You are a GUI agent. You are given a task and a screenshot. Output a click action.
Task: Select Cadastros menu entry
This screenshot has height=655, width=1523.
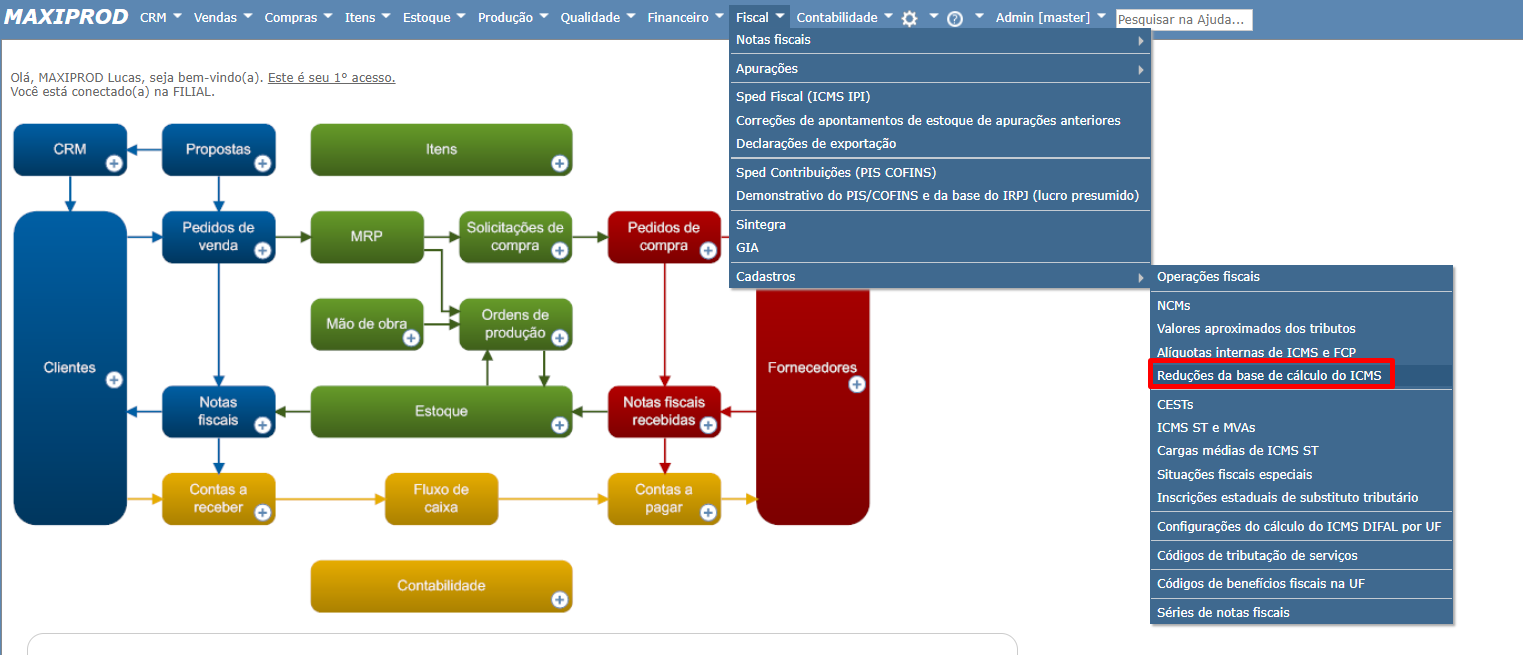click(940, 276)
